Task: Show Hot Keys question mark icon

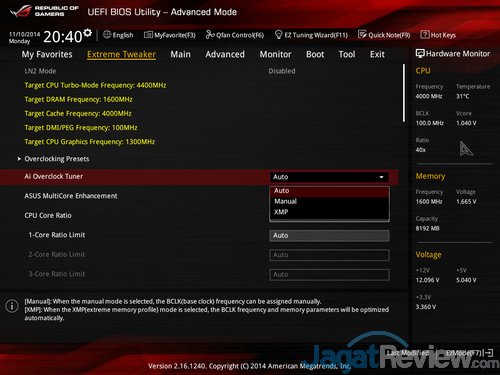Action: (425, 35)
